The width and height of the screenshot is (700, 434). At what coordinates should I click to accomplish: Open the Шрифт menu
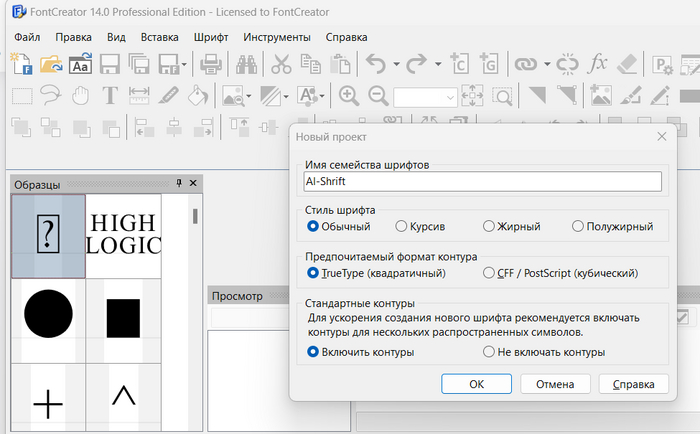click(x=211, y=37)
